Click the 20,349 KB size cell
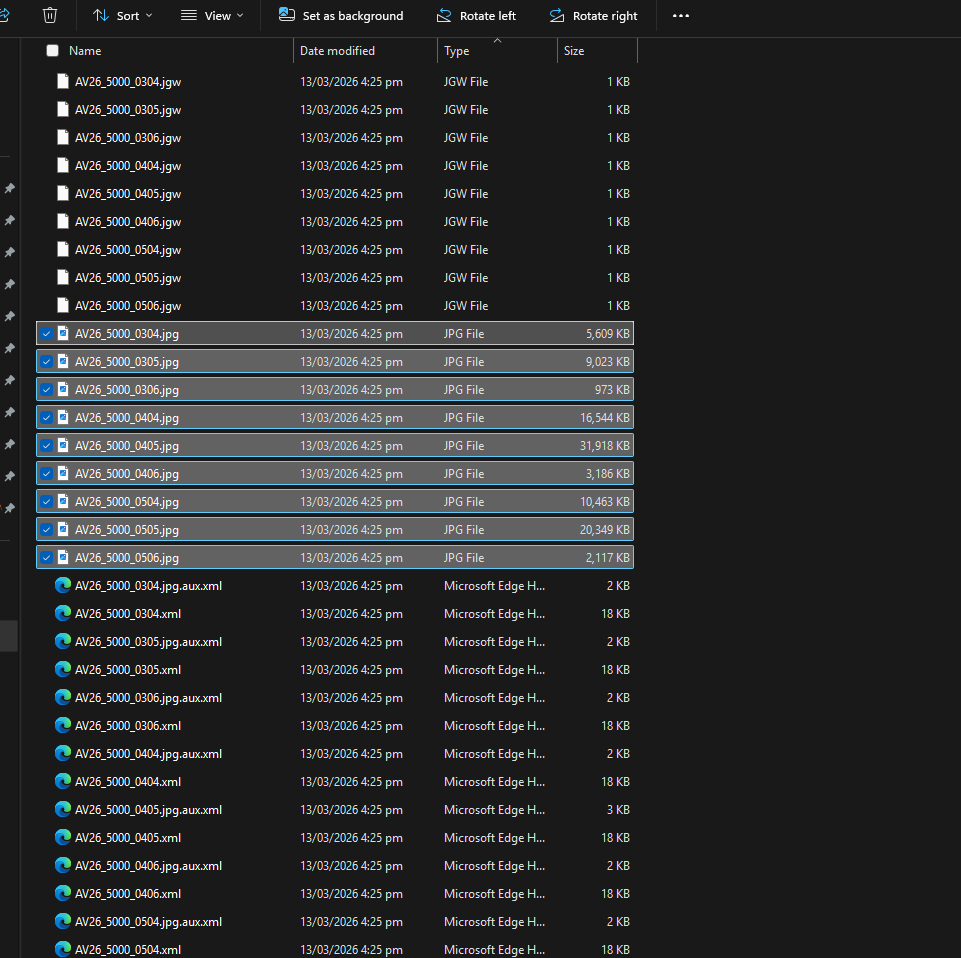The height and width of the screenshot is (958, 961). click(x=604, y=530)
